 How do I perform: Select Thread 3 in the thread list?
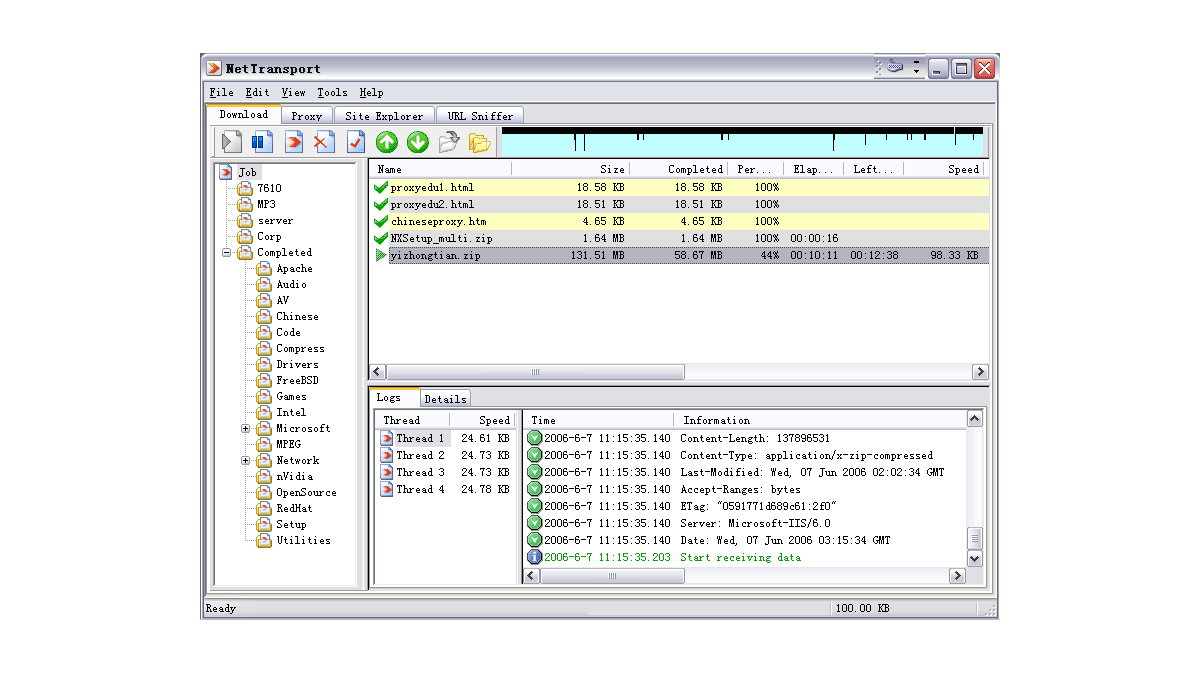[418, 471]
